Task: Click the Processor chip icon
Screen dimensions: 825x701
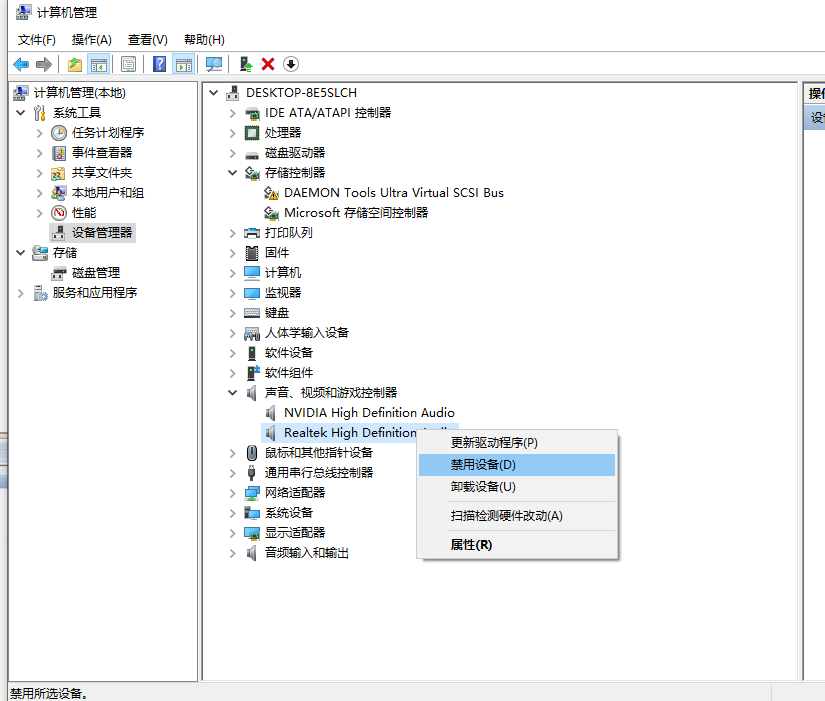Action: click(x=252, y=133)
